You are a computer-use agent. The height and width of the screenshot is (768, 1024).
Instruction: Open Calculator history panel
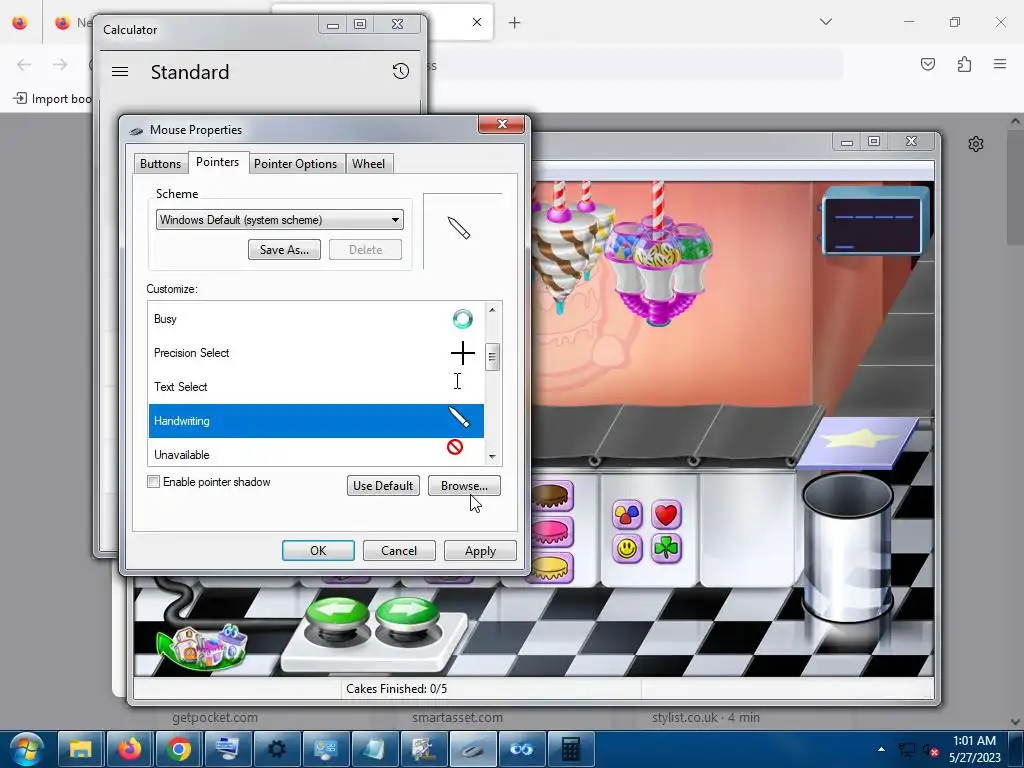point(400,71)
